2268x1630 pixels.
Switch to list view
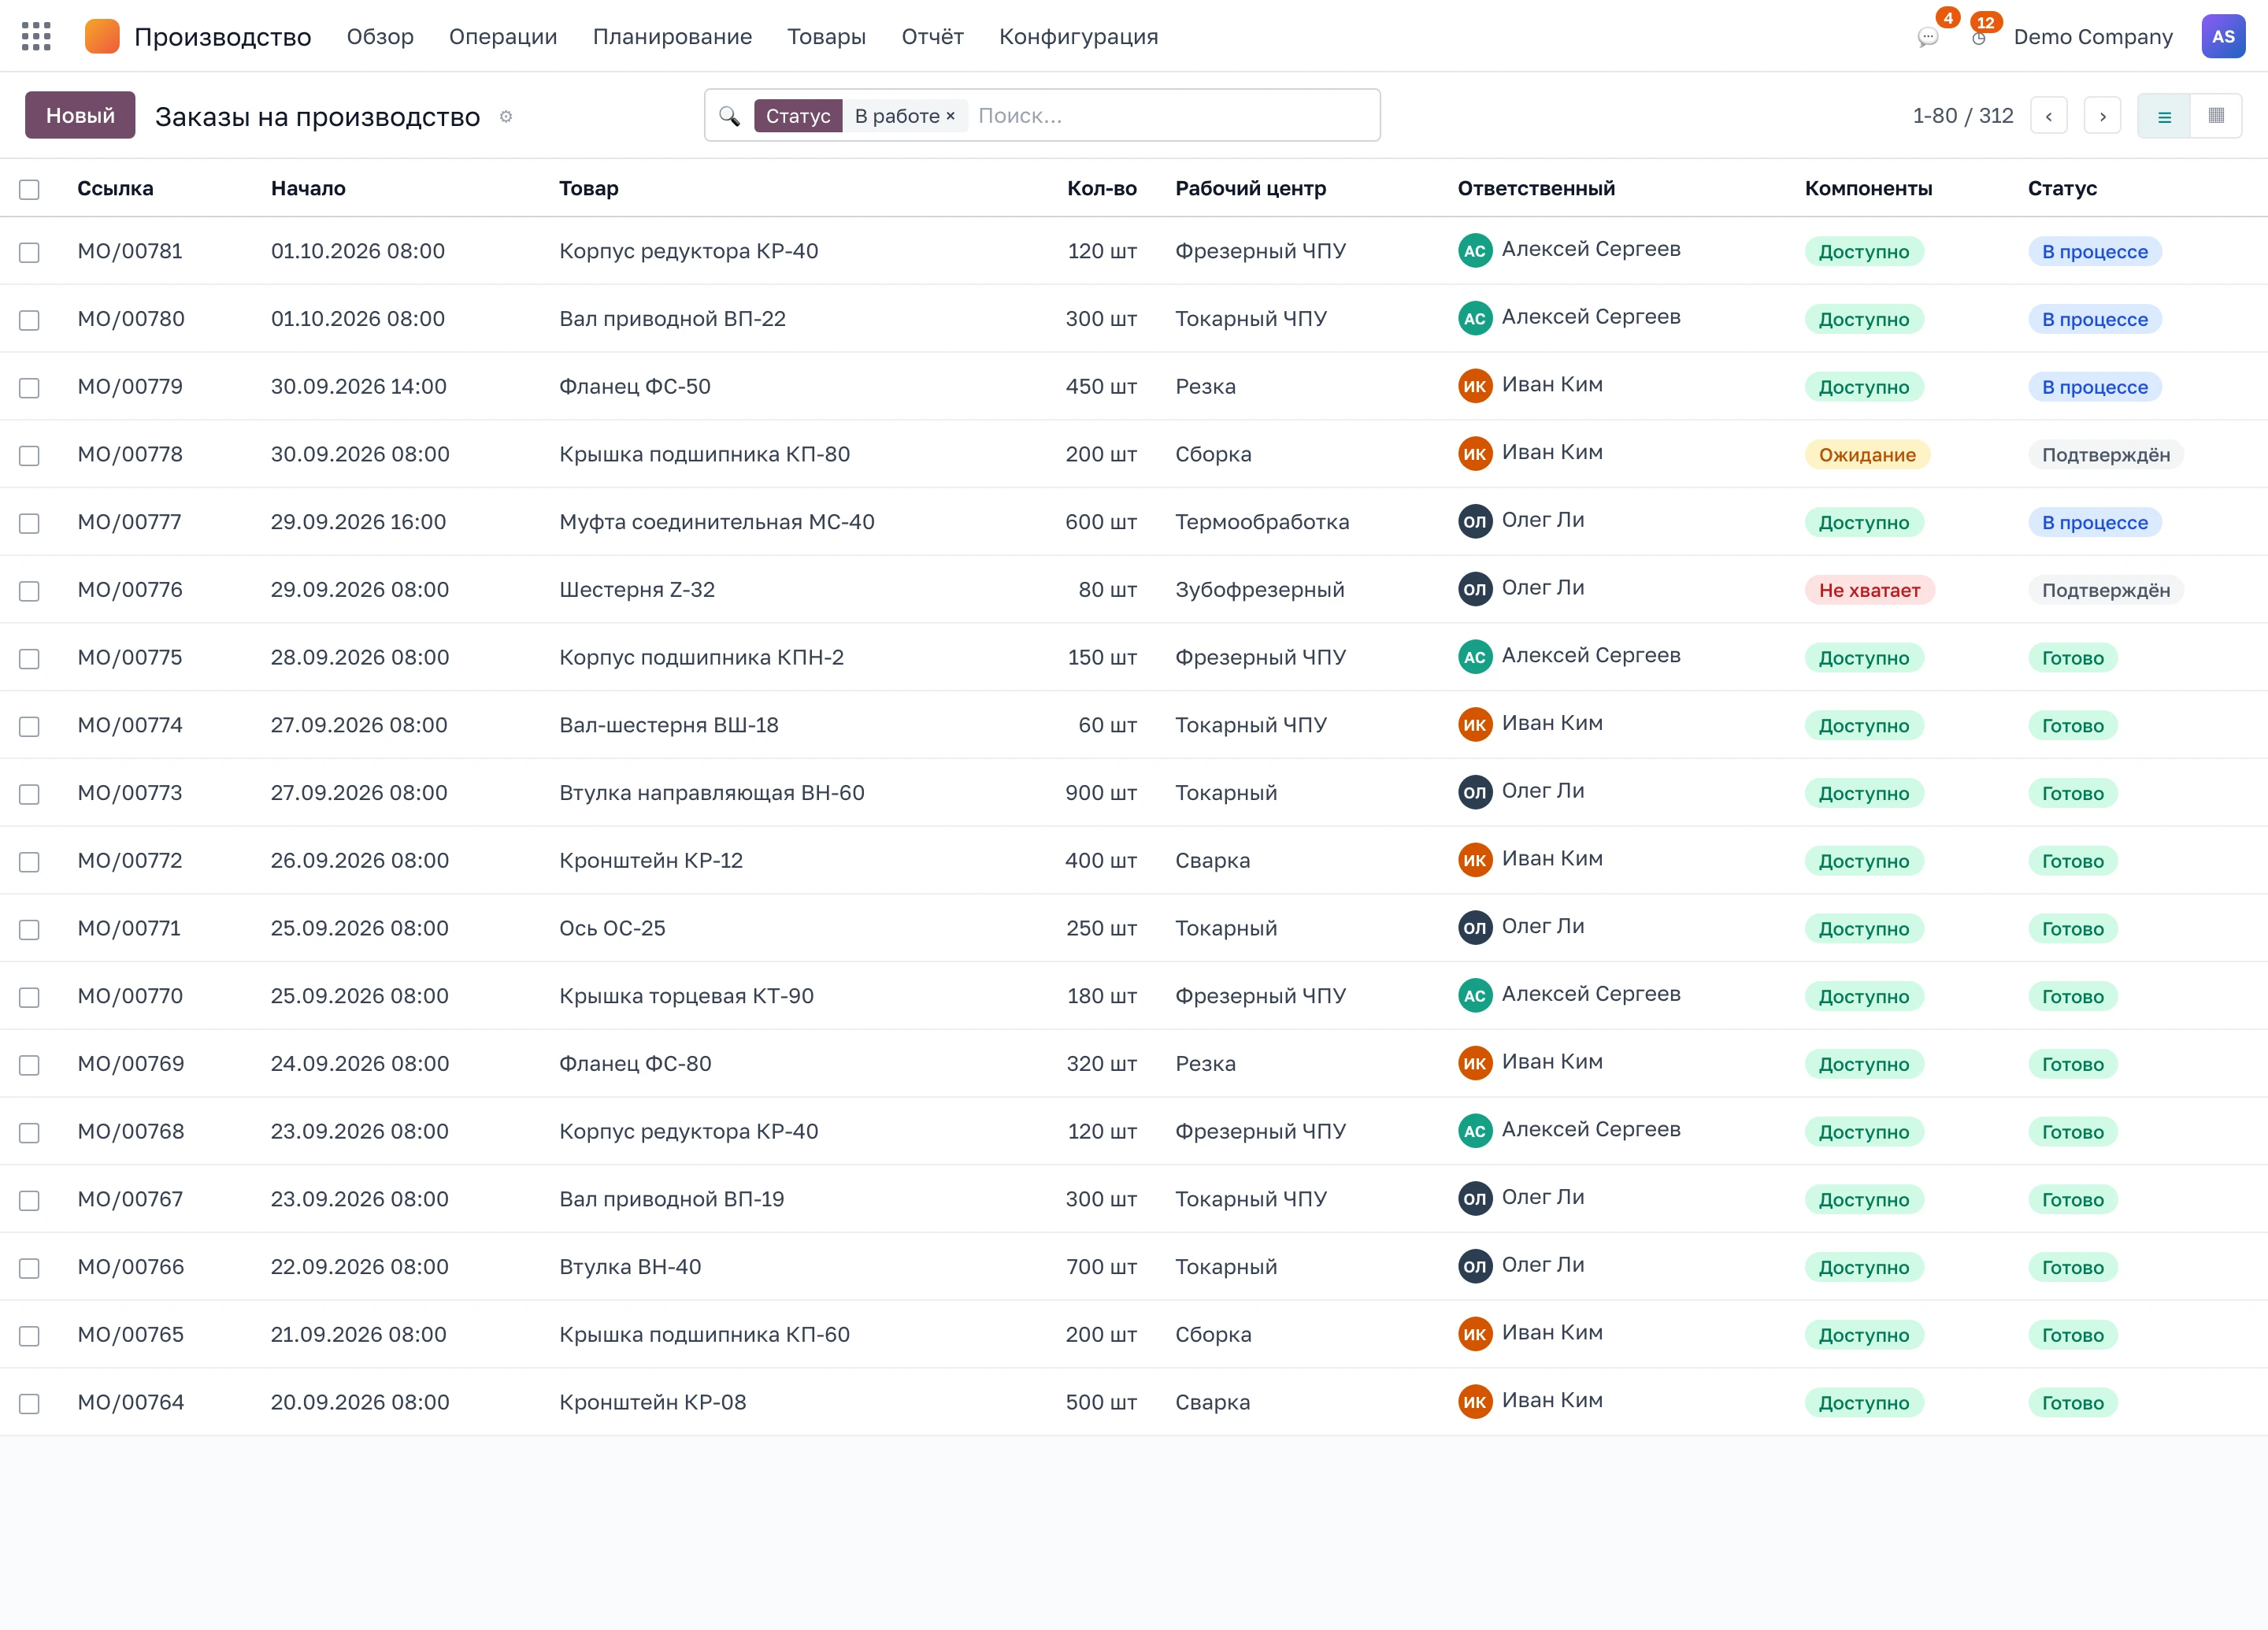click(2164, 116)
